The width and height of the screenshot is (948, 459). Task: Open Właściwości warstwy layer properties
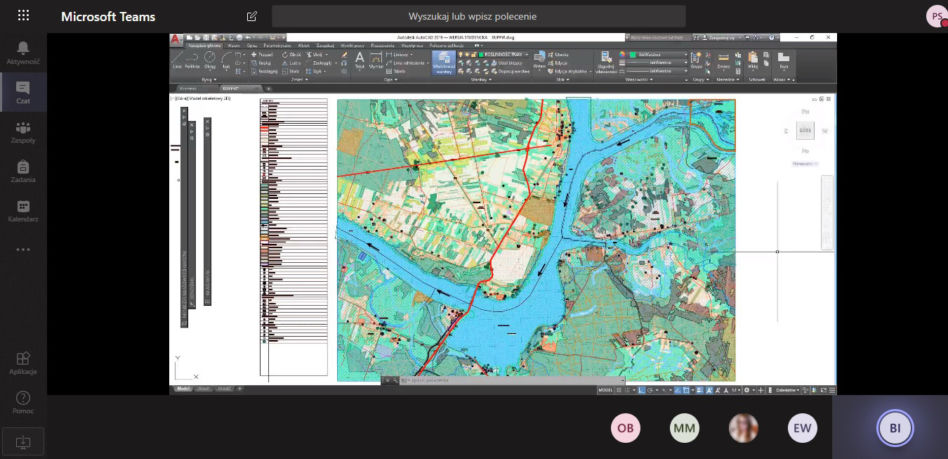coord(444,62)
